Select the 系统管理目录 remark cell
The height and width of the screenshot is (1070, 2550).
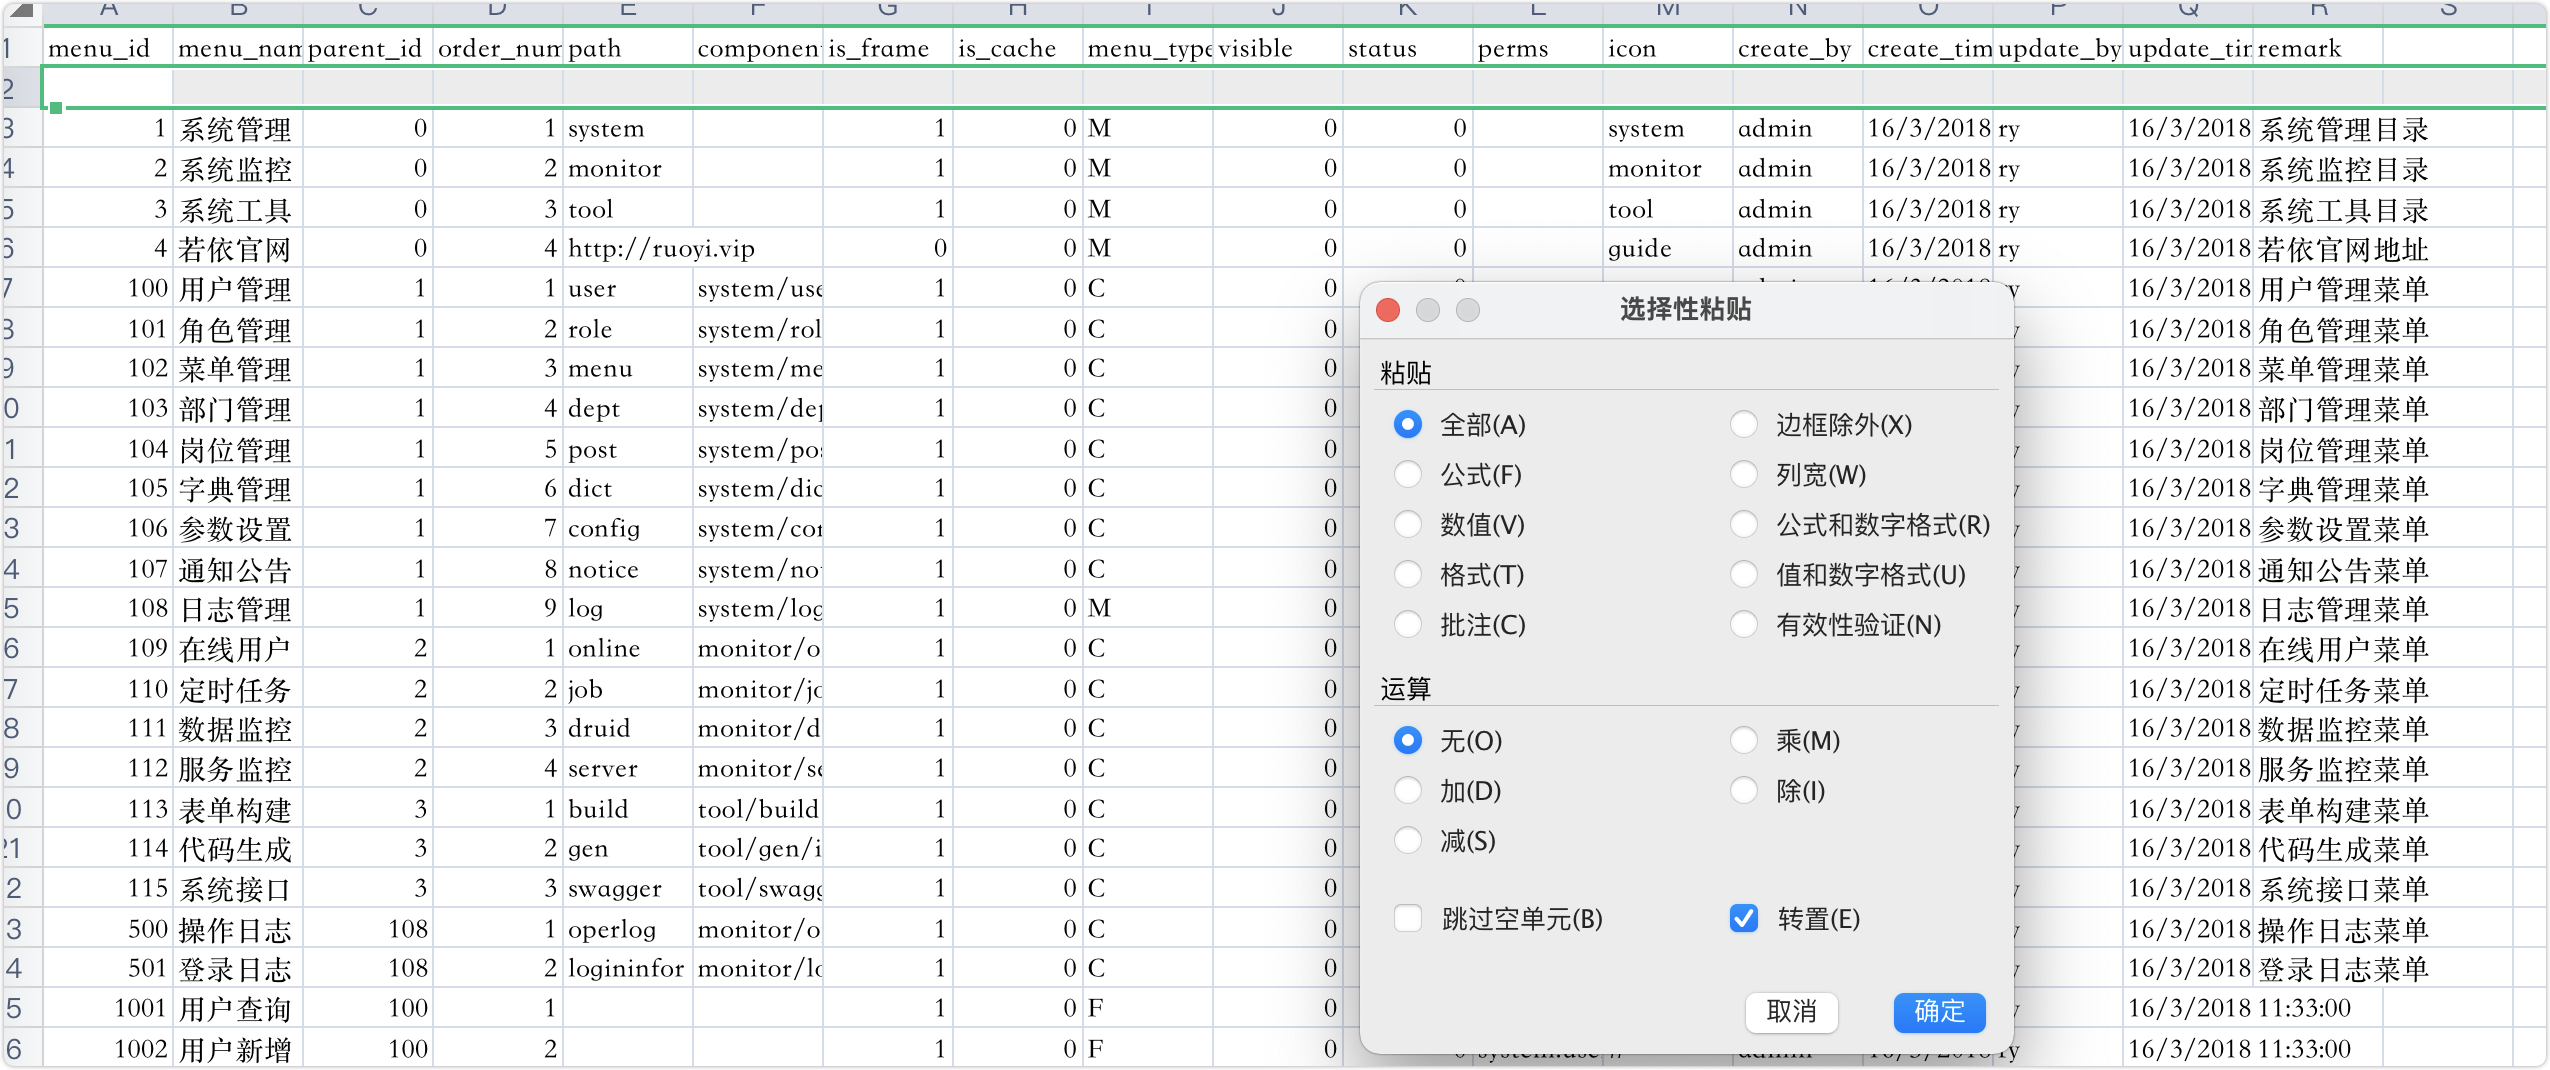pyautogui.click(x=2343, y=128)
